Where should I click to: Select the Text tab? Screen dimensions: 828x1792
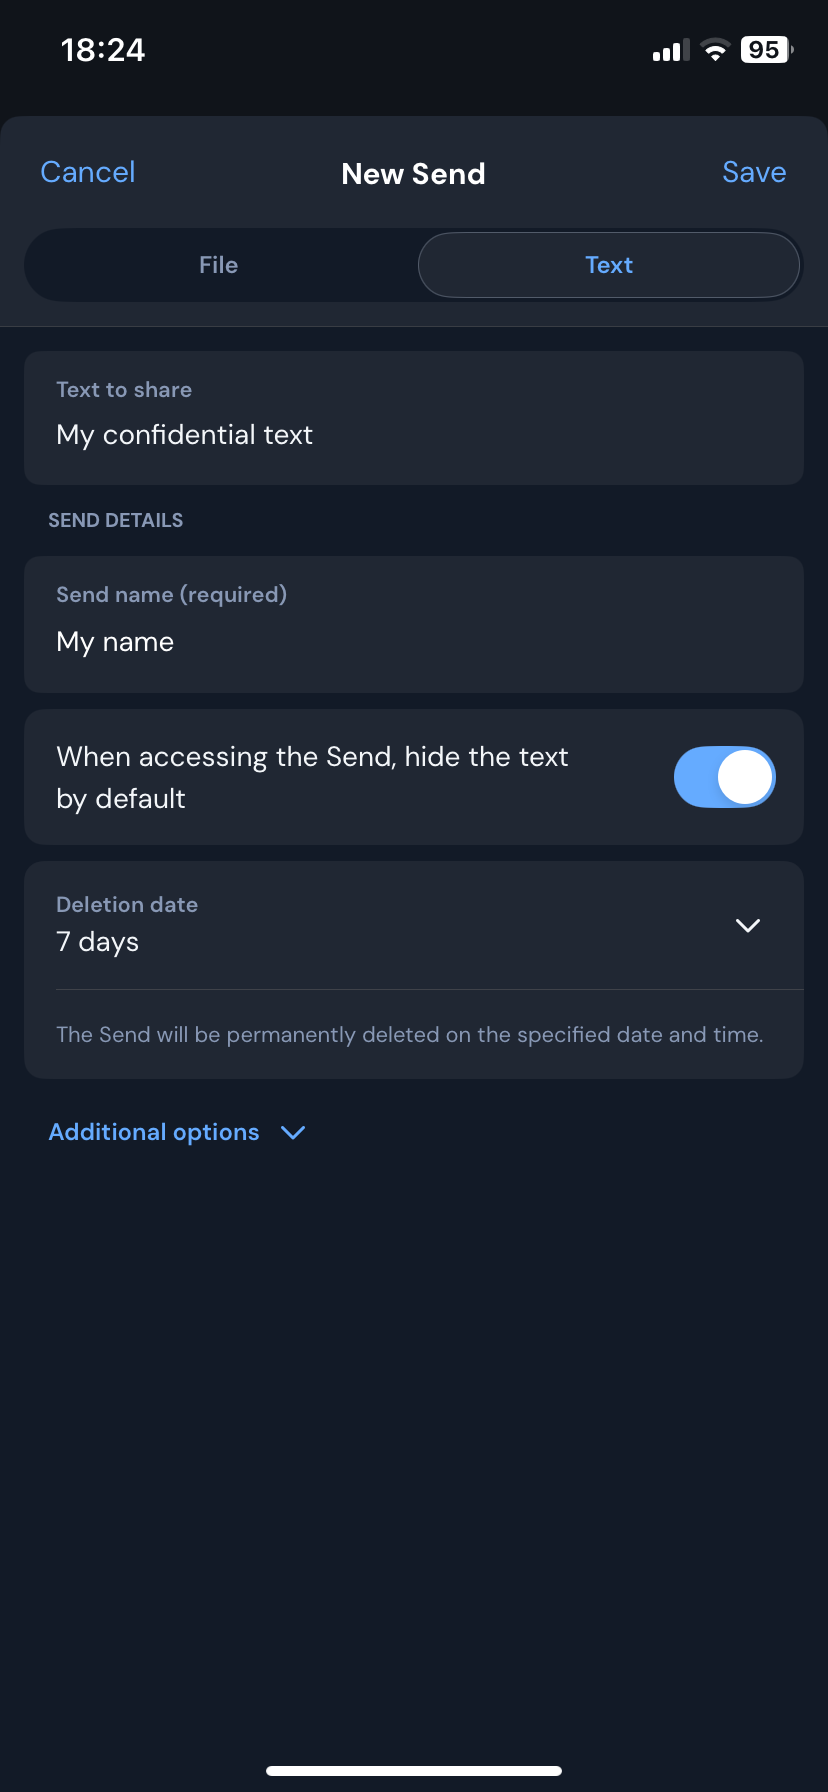point(609,265)
